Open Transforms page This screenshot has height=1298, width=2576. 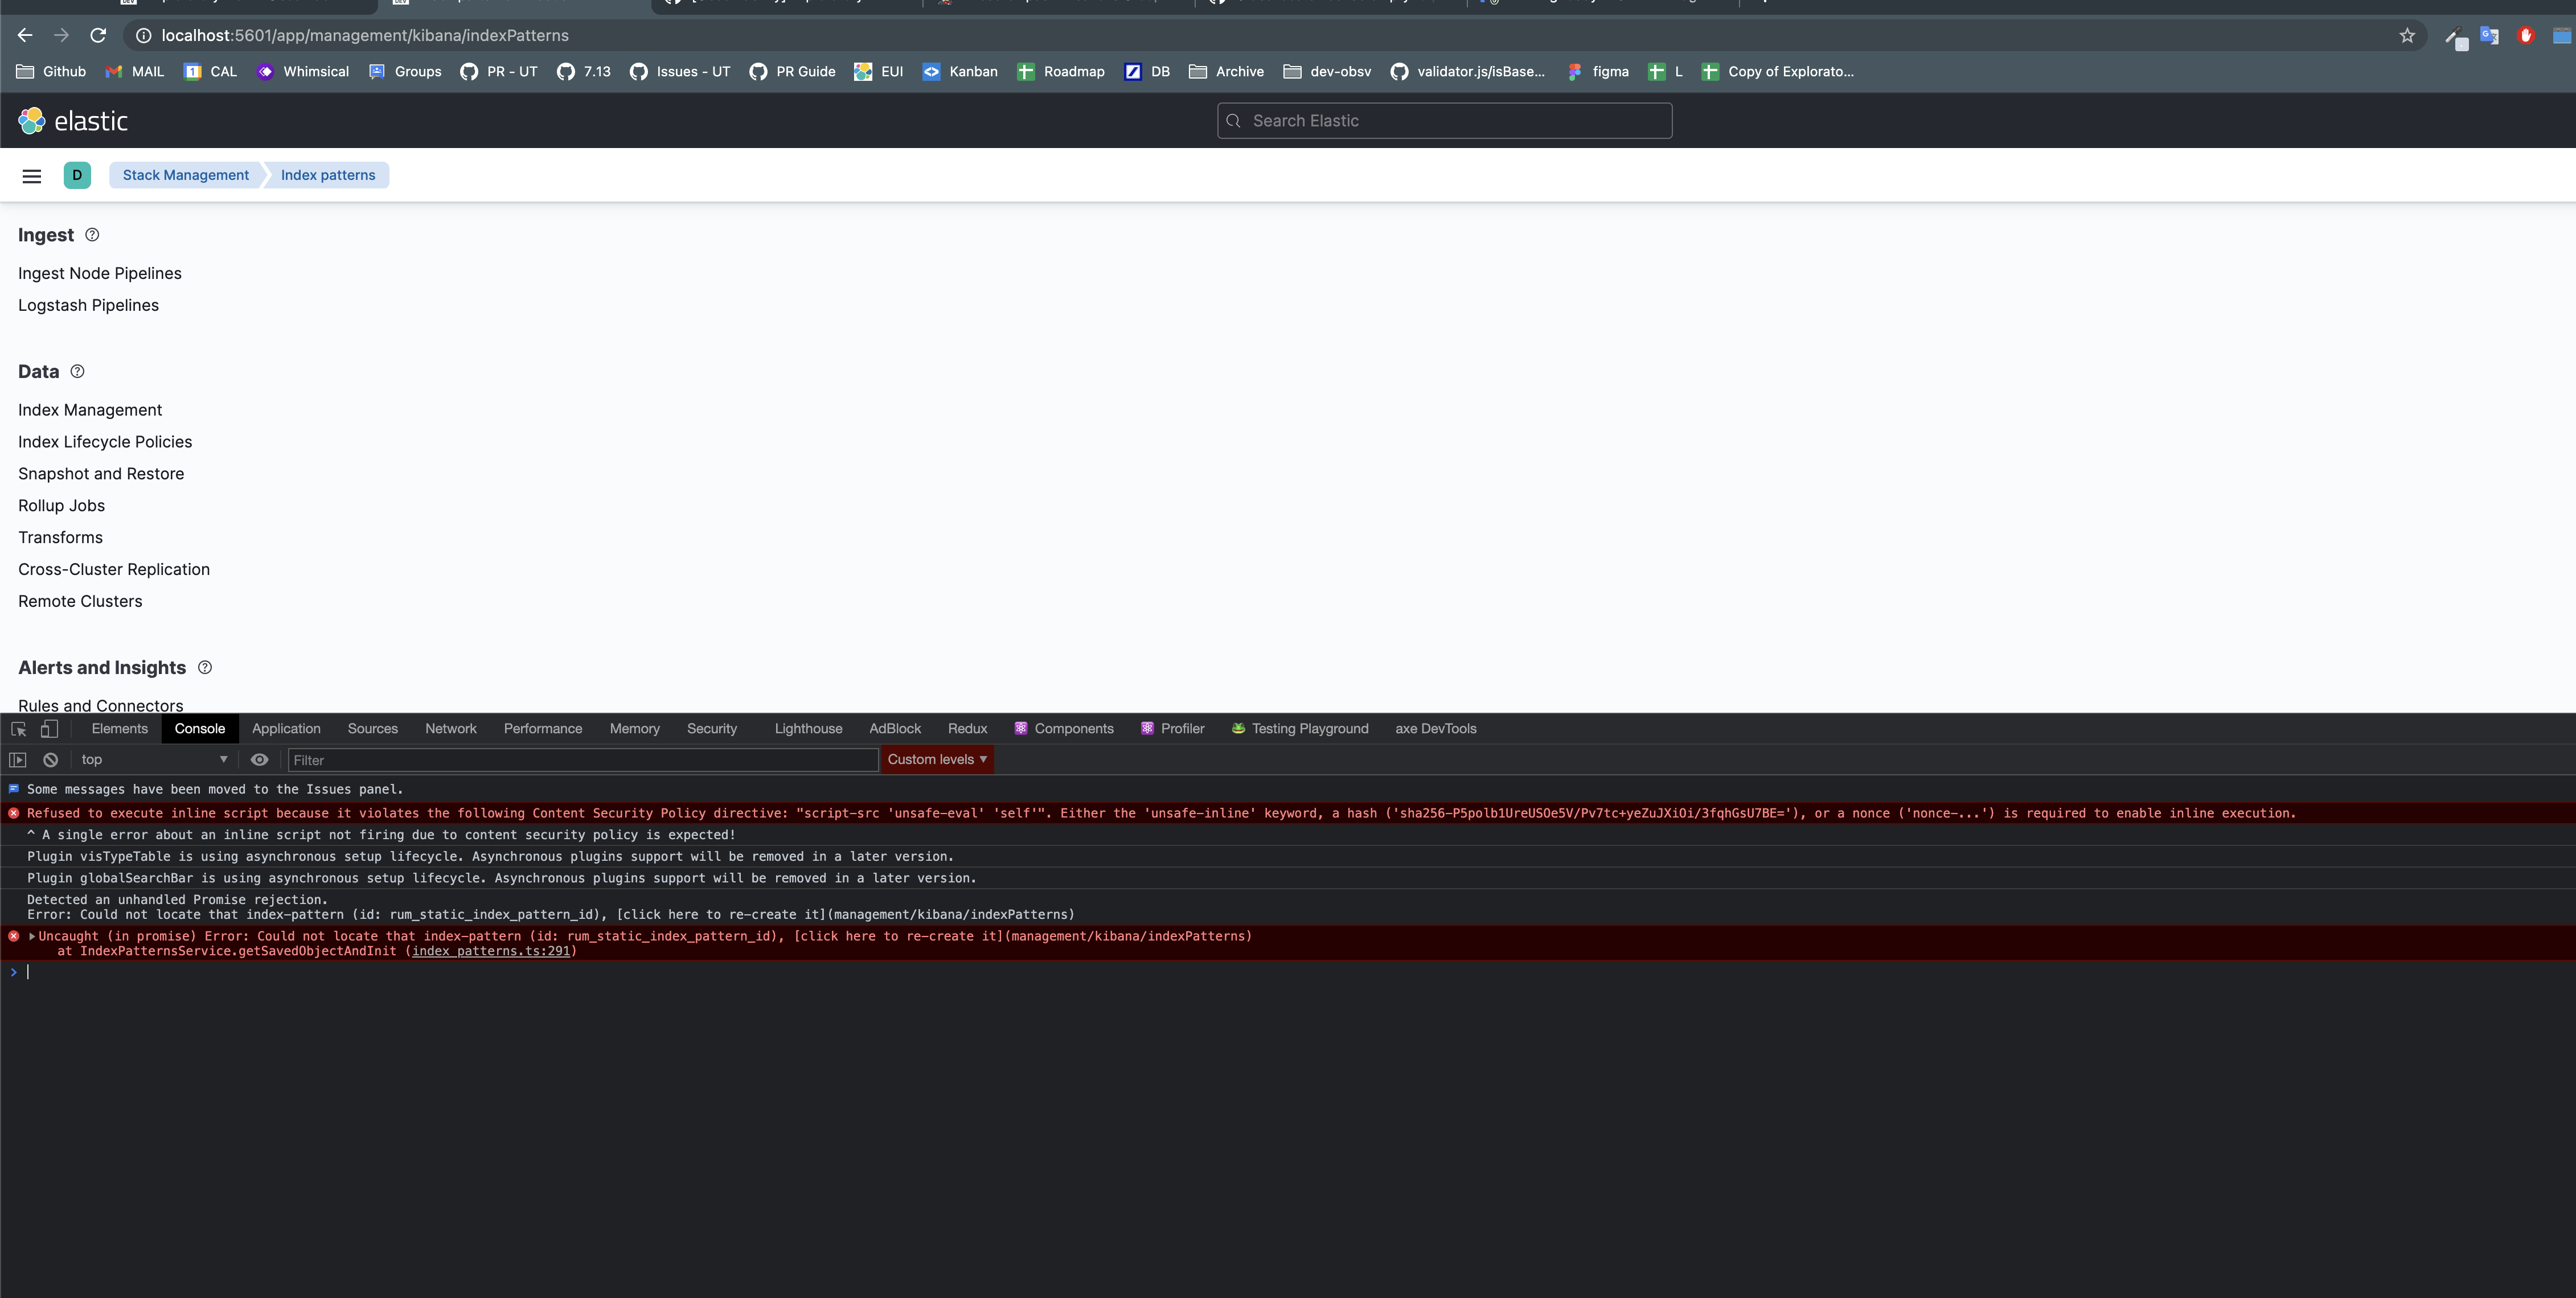[60, 538]
